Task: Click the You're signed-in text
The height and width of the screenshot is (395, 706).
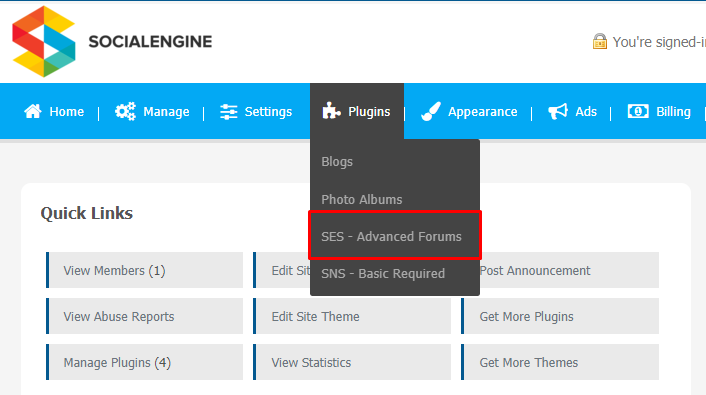Action: [659, 42]
